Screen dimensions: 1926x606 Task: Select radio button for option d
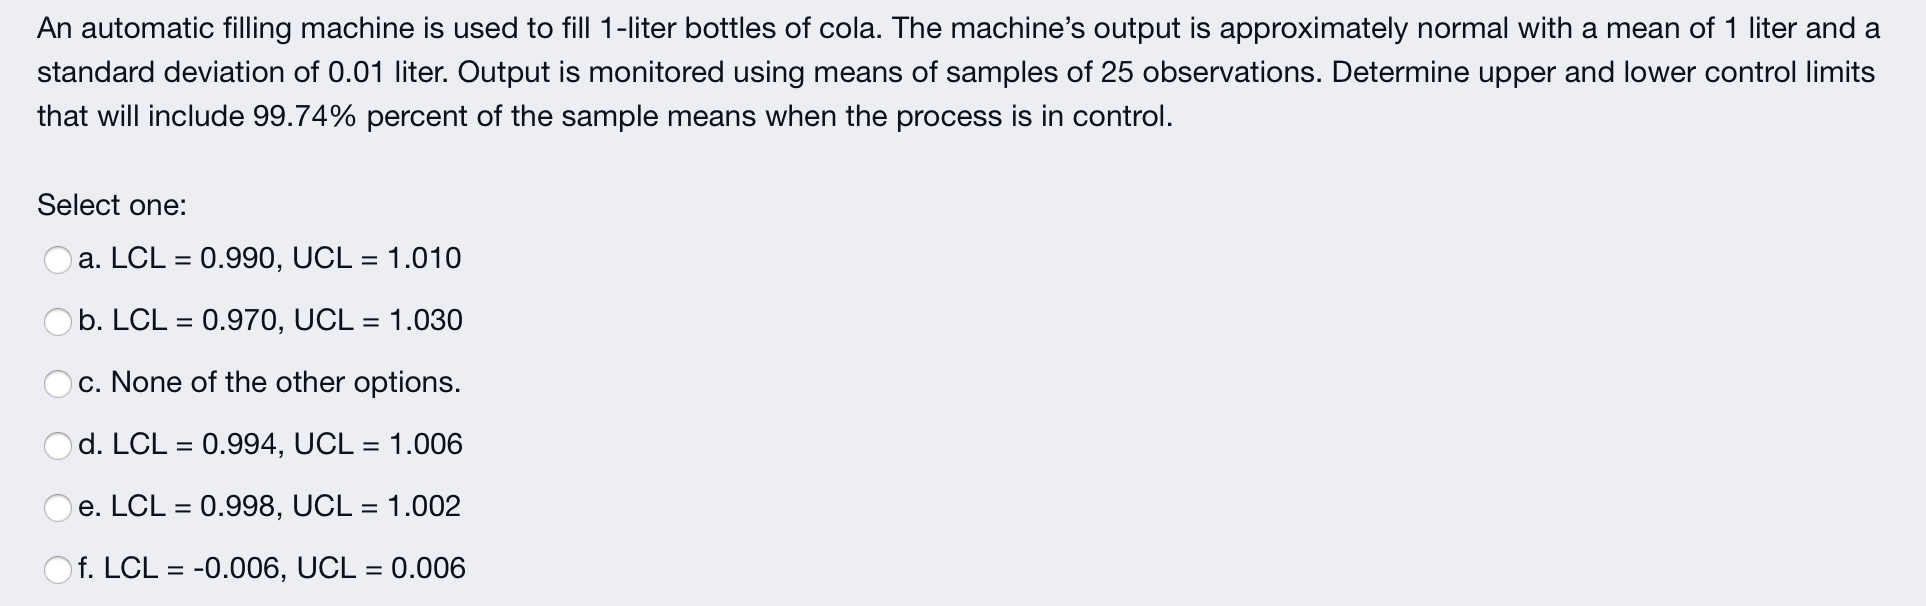tap(59, 445)
